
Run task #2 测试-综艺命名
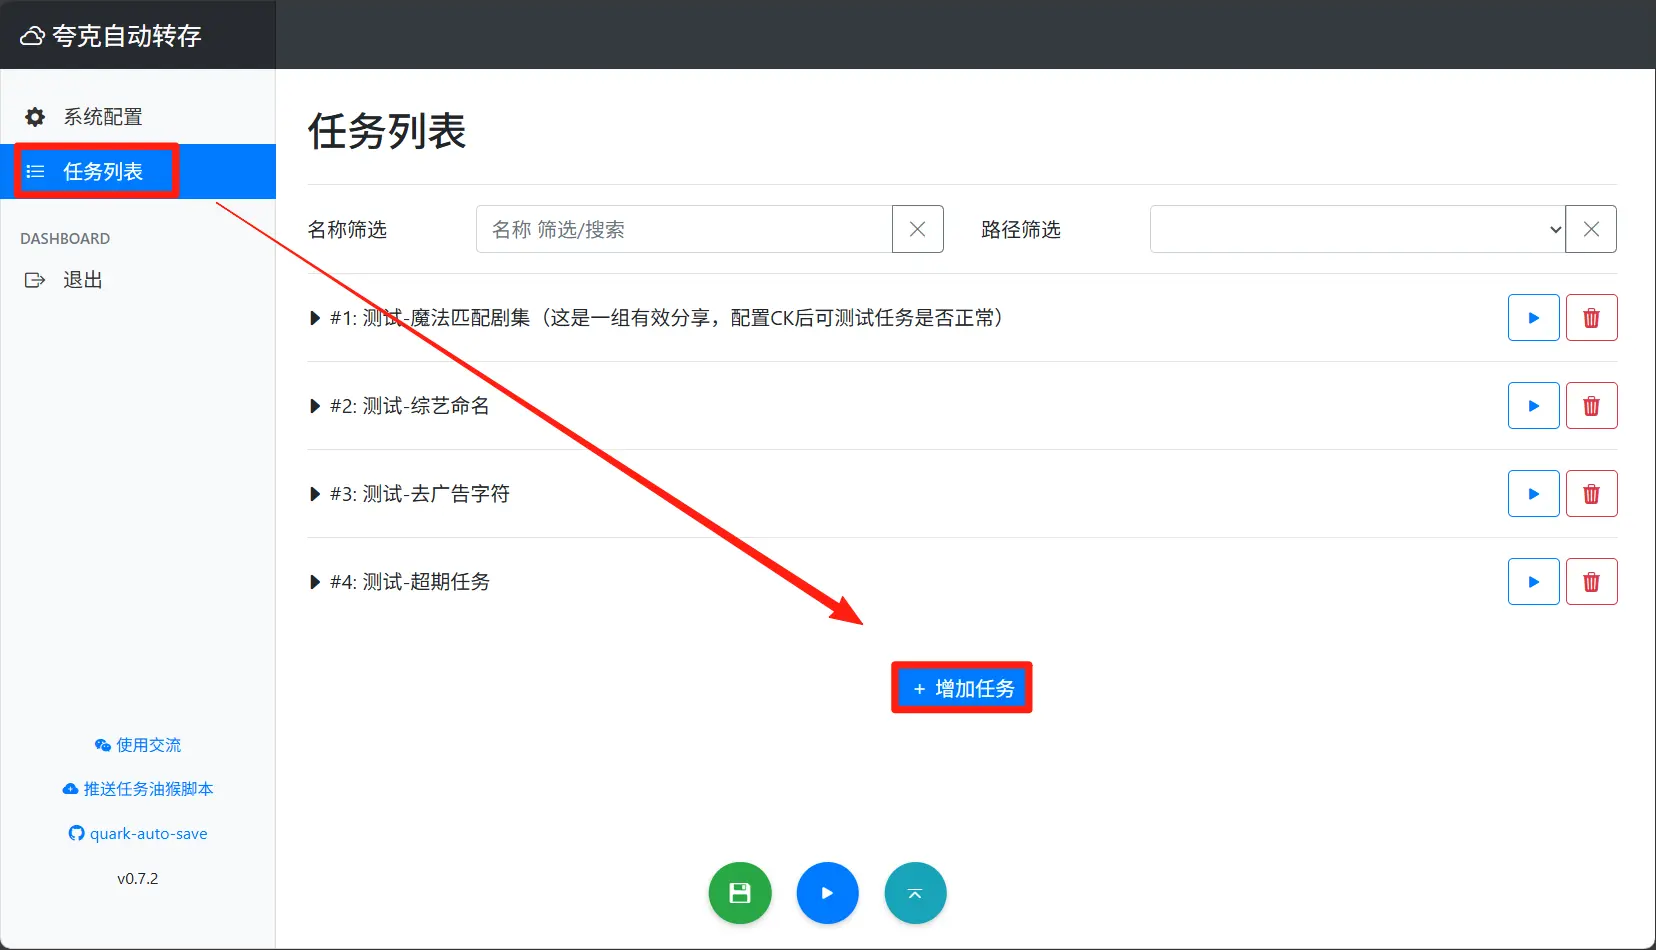(x=1533, y=406)
